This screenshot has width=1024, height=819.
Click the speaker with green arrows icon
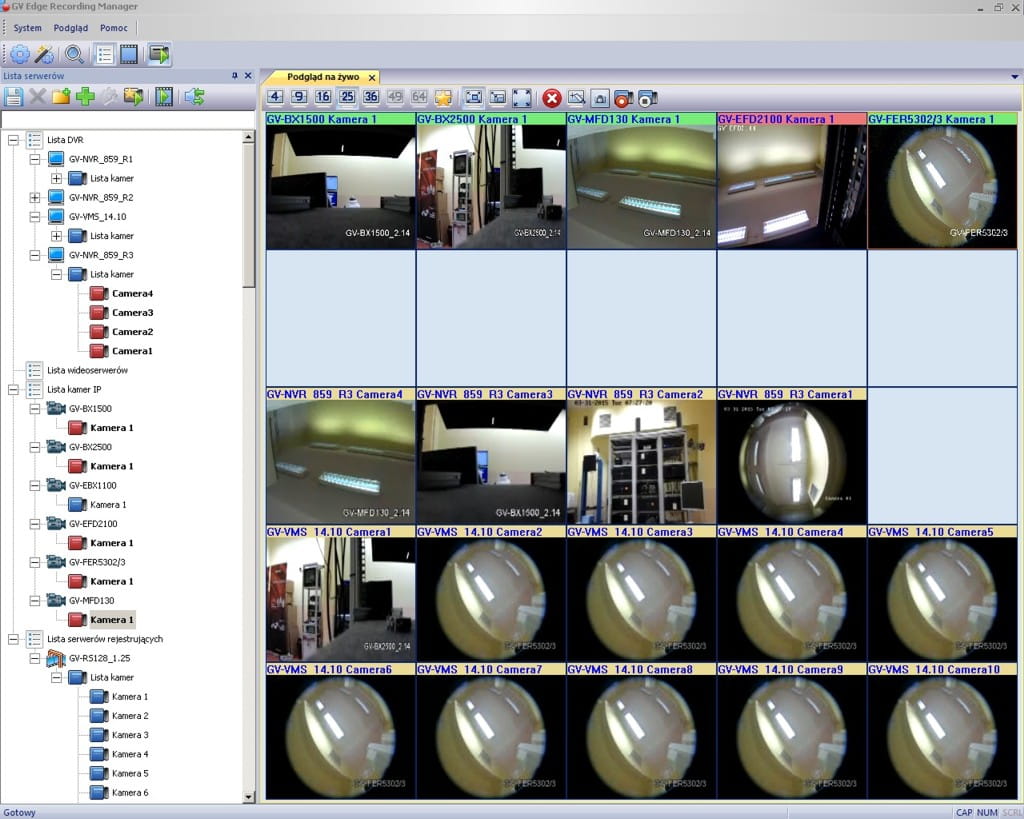[194, 96]
